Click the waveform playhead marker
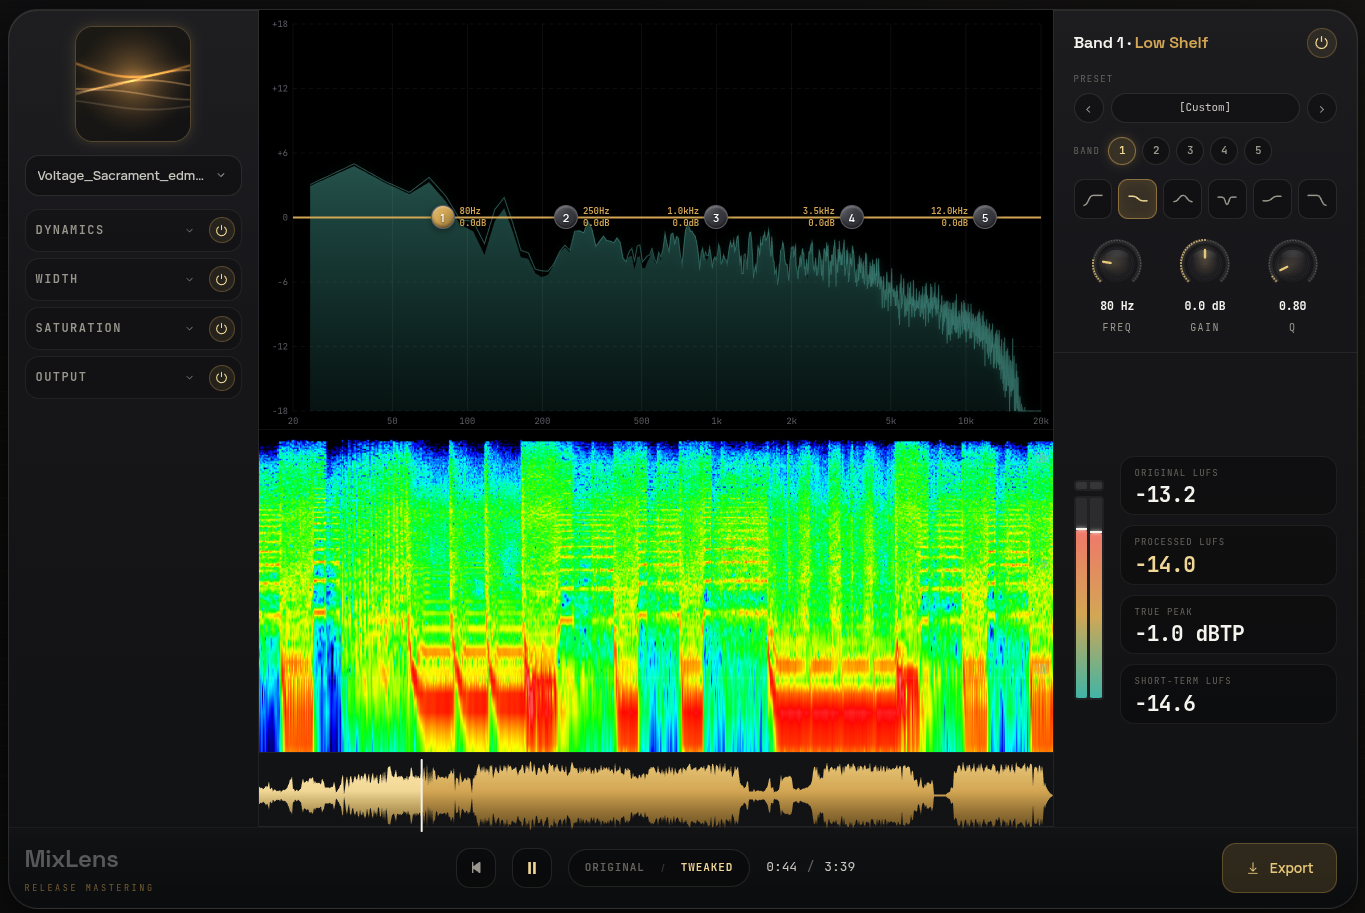The image size is (1365, 913). (x=422, y=795)
